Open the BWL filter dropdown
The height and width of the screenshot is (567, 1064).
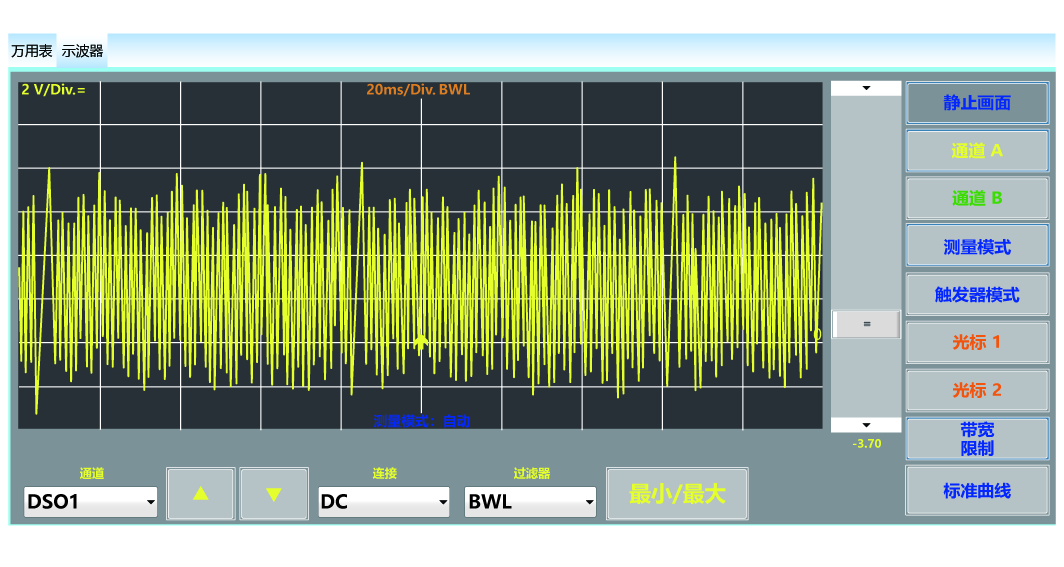click(530, 502)
